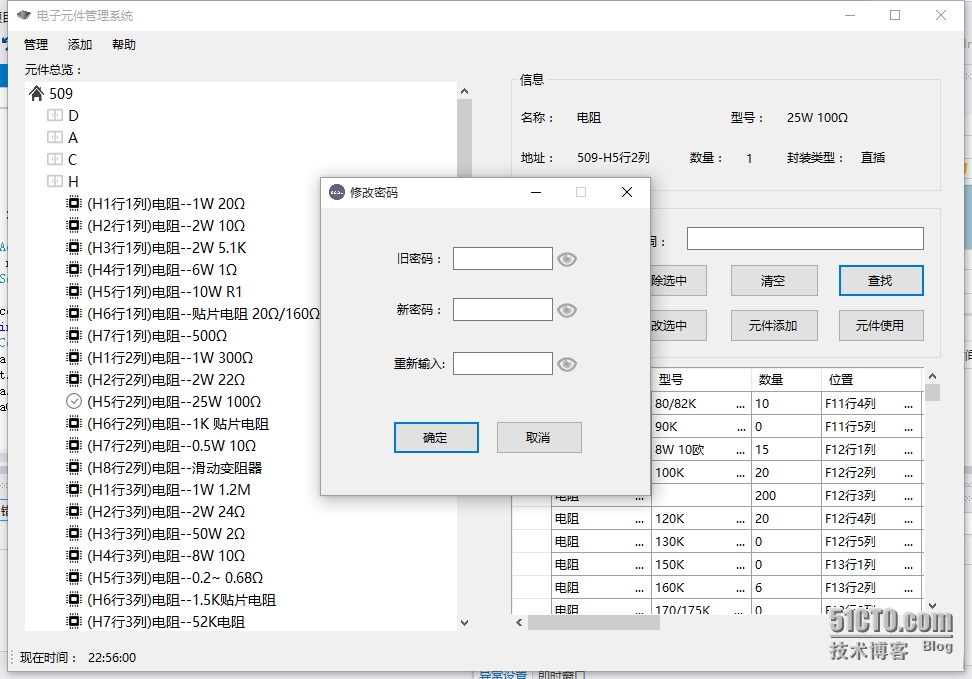Show the old password with eye icon
This screenshot has height=679, width=972.
567,259
